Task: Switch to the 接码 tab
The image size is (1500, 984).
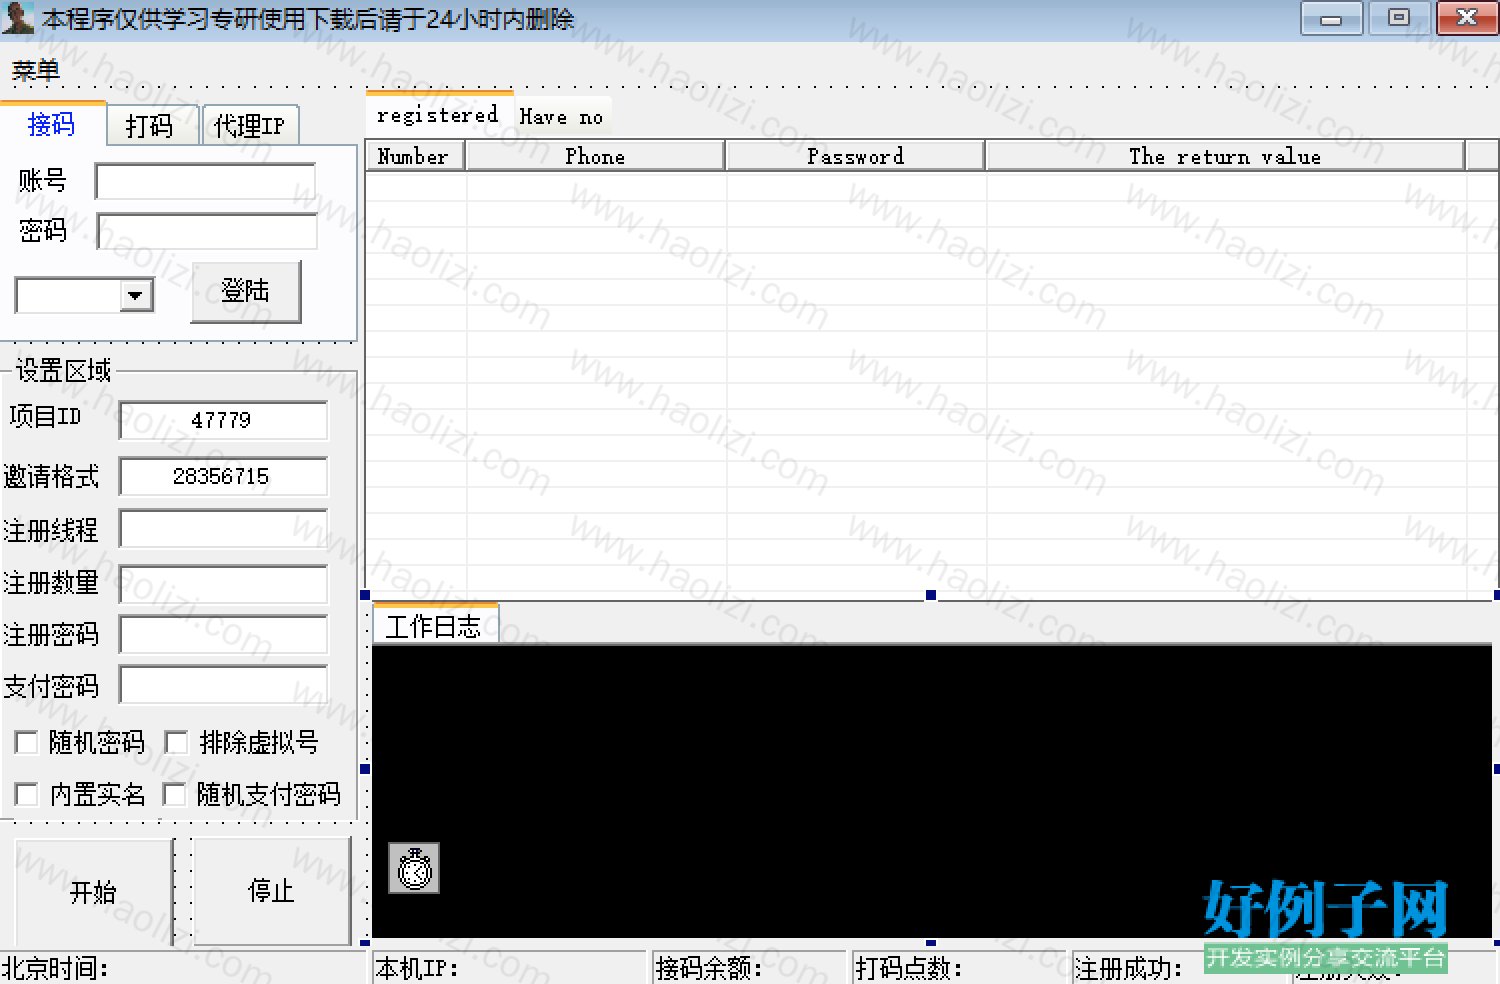Action: coord(51,124)
